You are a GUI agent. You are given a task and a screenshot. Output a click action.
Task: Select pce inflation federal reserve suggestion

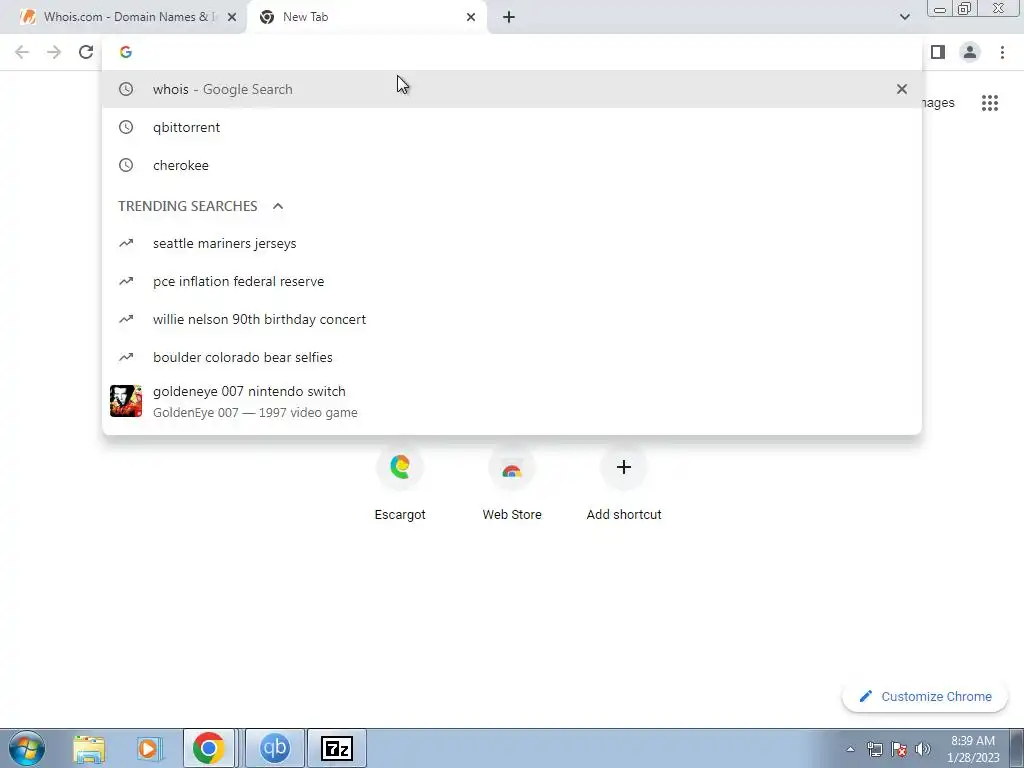tap(512, 281)
